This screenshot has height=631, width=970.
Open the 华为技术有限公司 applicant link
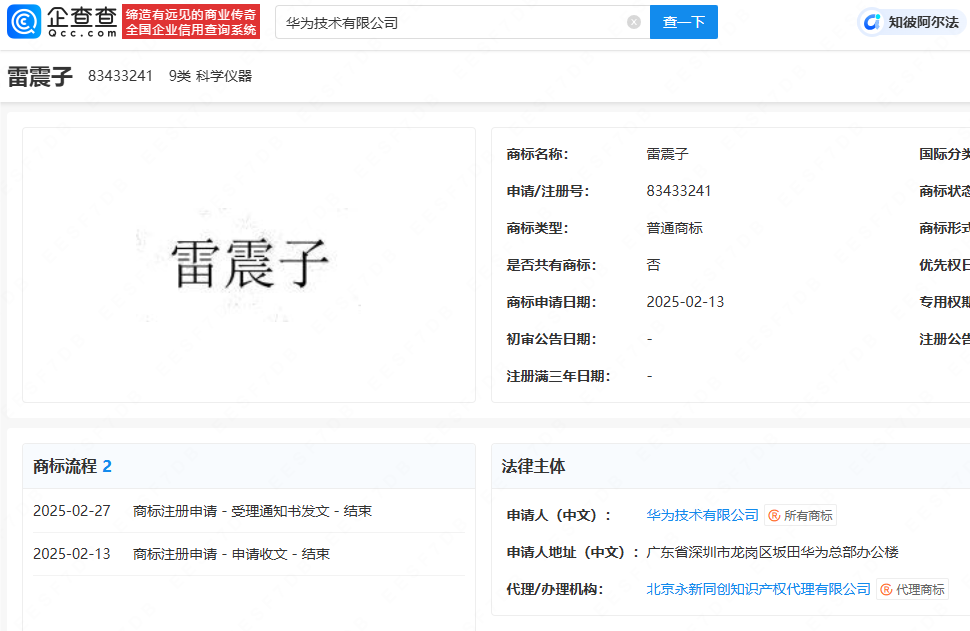pos(702,515)
